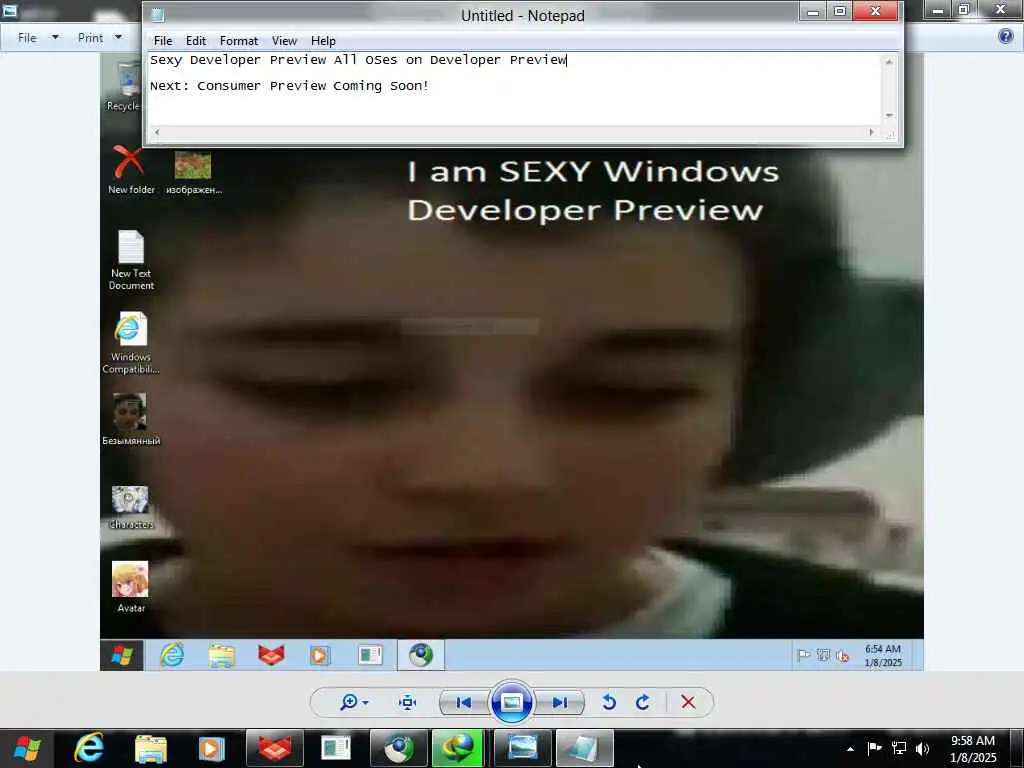Open the Notepad Help menu

pyautogui.click(x=323, y=40)
